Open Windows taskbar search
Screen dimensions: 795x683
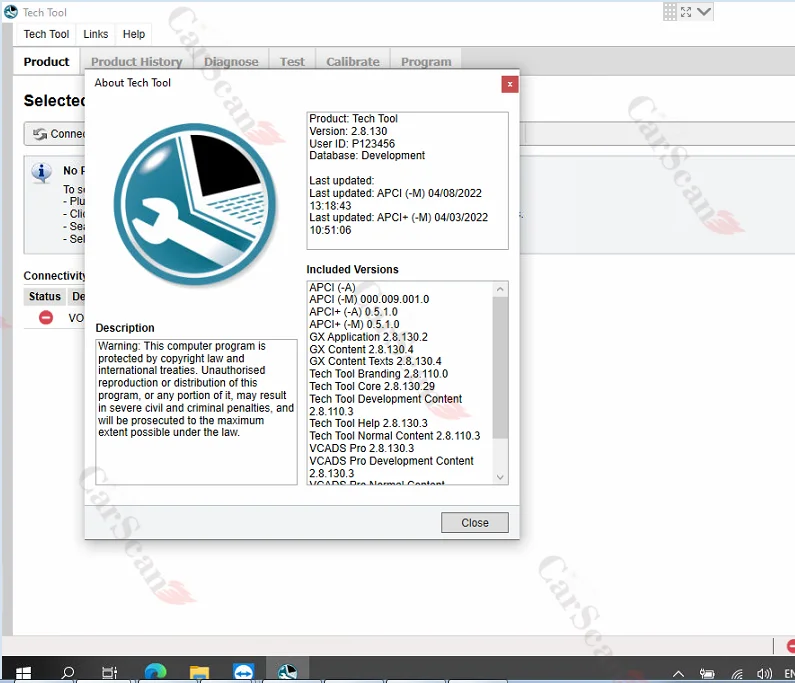(x=67, y=672)
